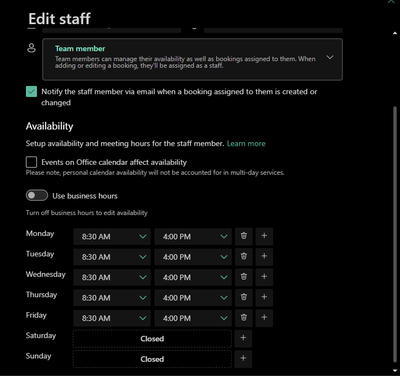This screenshot has height=376, width=400.
Task: Open Friday start time dropdown
Action: tap(112, 318)
